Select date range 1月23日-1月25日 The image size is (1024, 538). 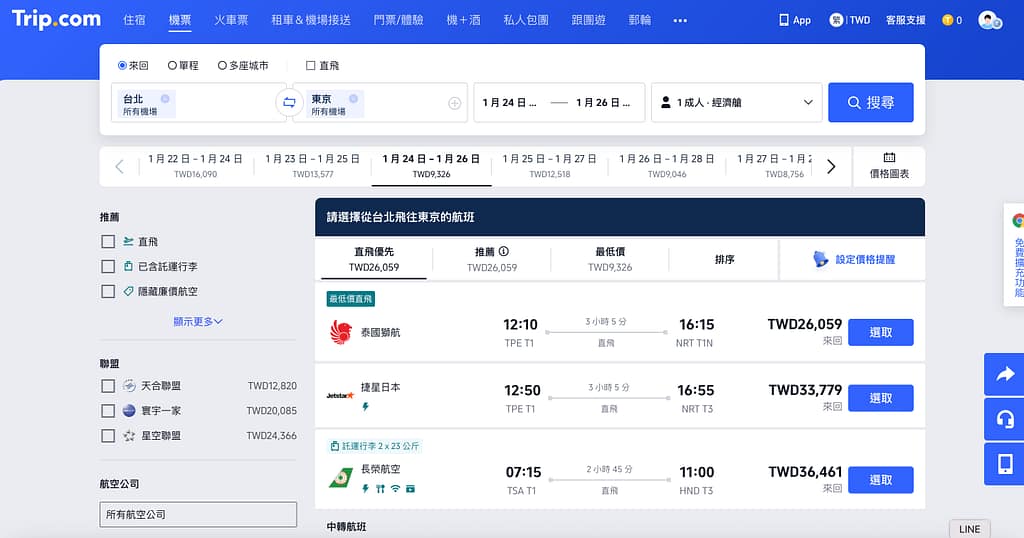(313, 166)
